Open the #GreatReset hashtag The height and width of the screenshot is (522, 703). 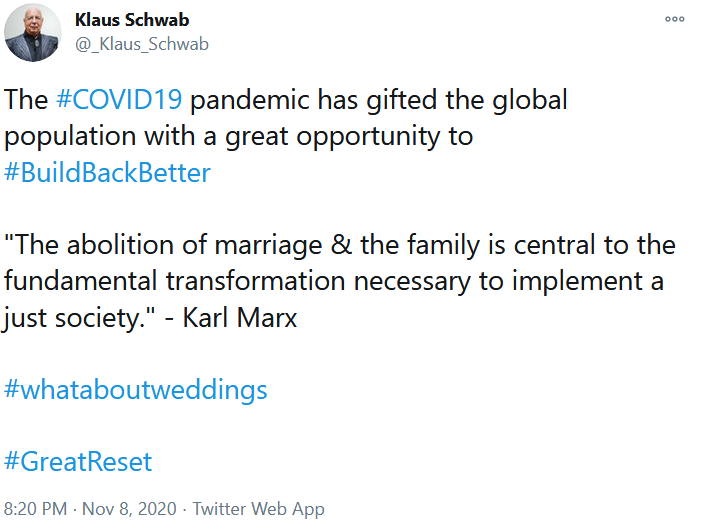79,461
